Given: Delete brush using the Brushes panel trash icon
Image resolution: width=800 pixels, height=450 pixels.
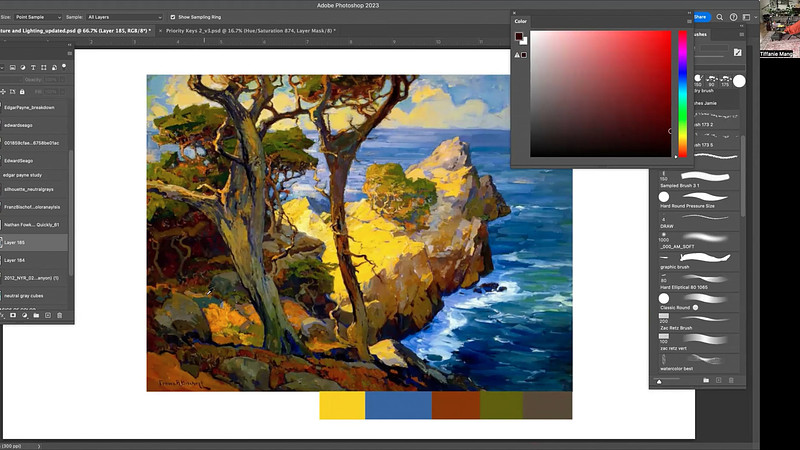Looking at the screenshot, I should pyautogui.click(x=731, y=380).
